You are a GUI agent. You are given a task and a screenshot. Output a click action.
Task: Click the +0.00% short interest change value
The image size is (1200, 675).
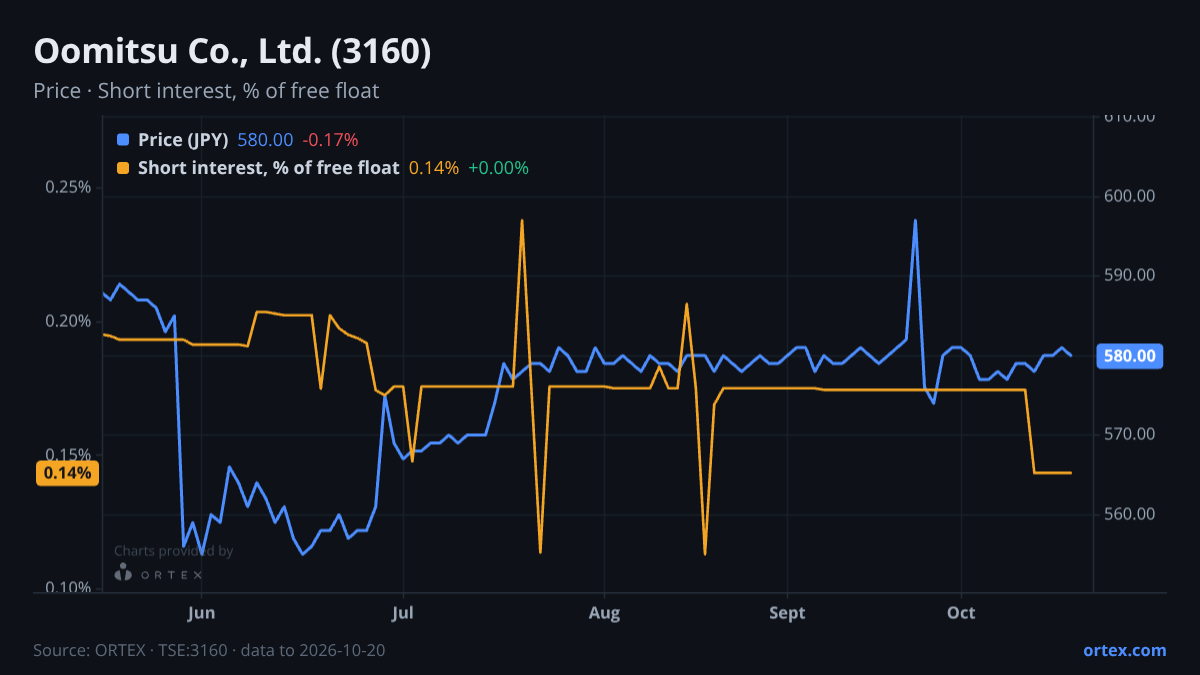[x=498, y=168]
